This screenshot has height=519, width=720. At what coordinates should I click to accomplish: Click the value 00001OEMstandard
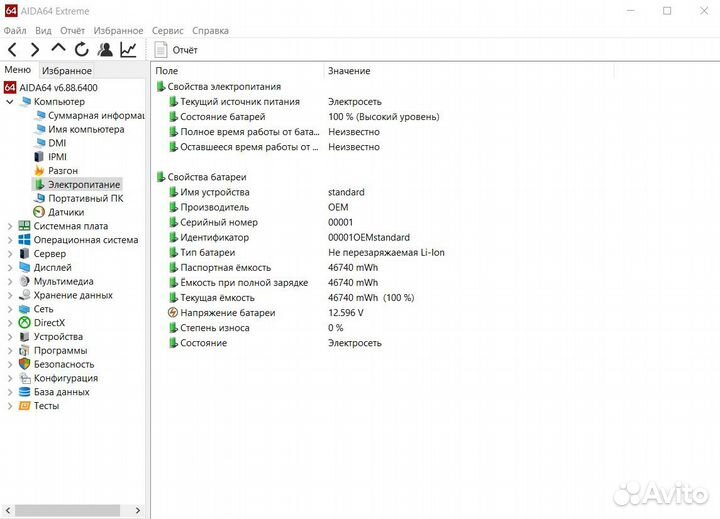click(369, 237)
